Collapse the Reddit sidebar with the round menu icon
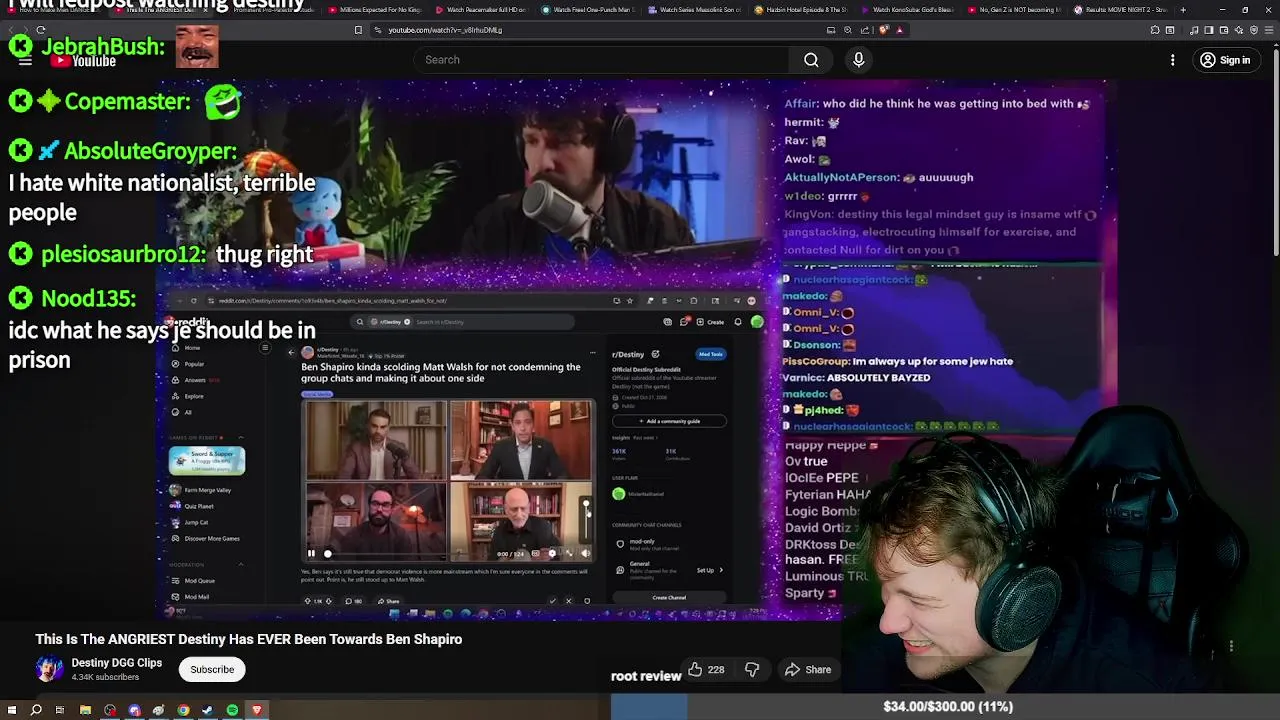 (x=265, y=348)
